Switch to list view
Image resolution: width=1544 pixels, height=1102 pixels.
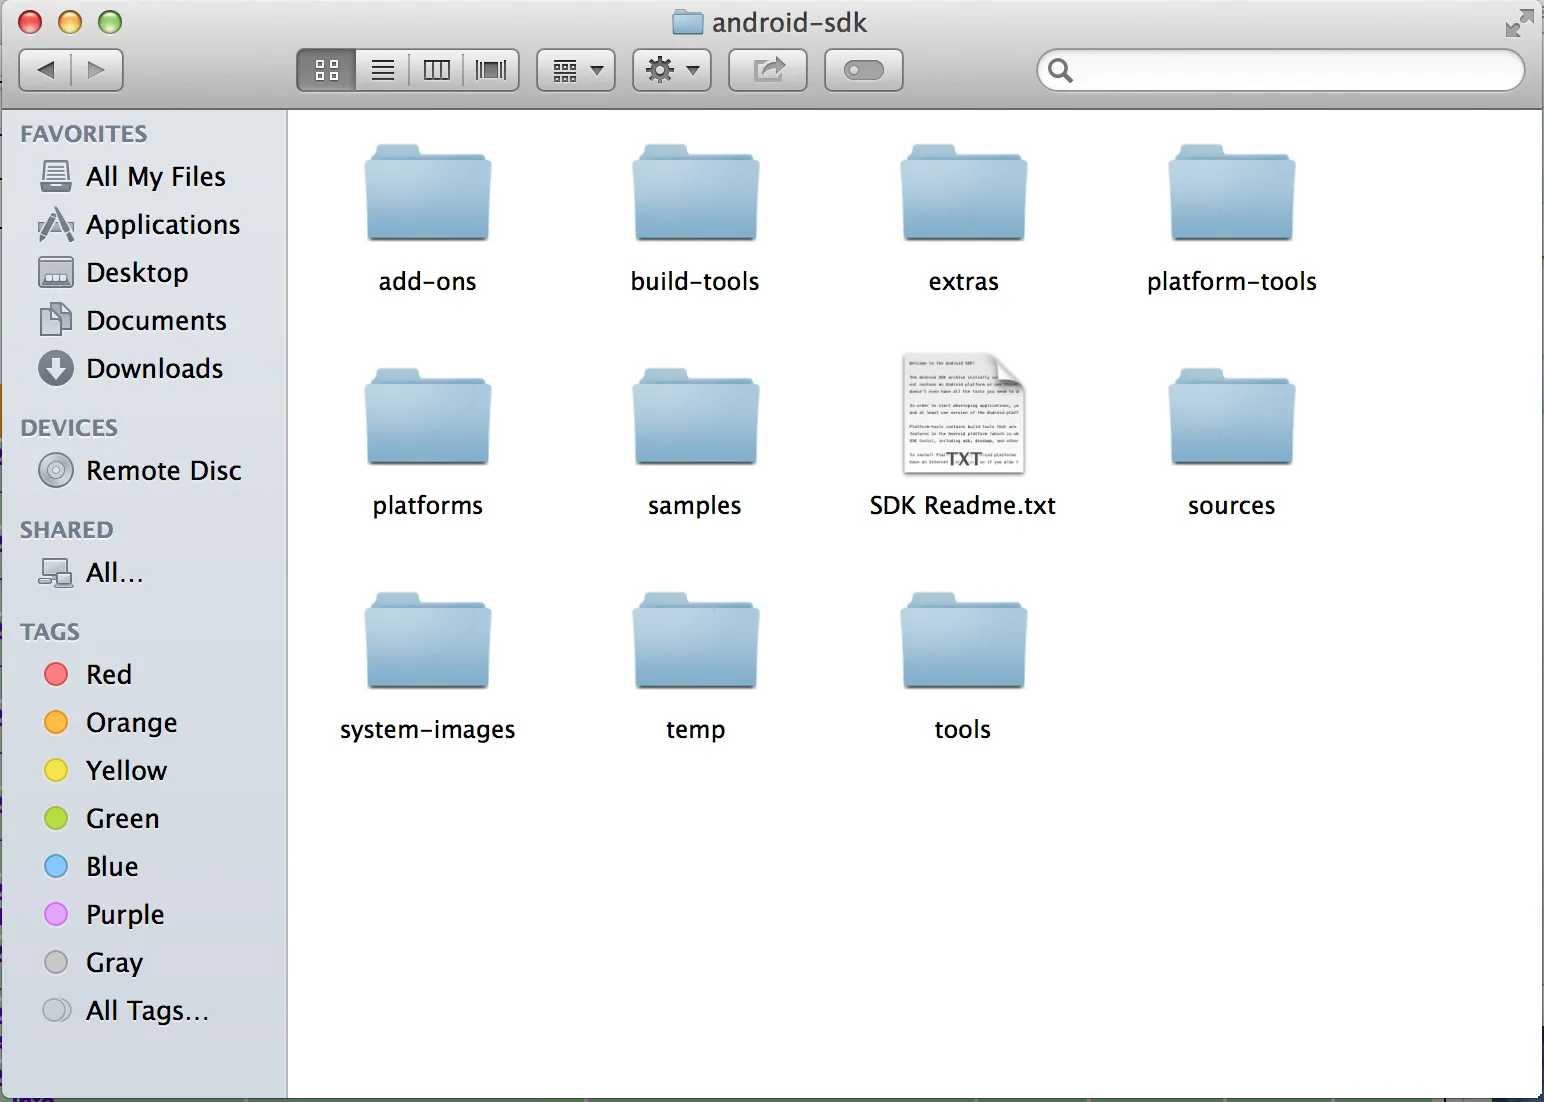coord(383,70)
